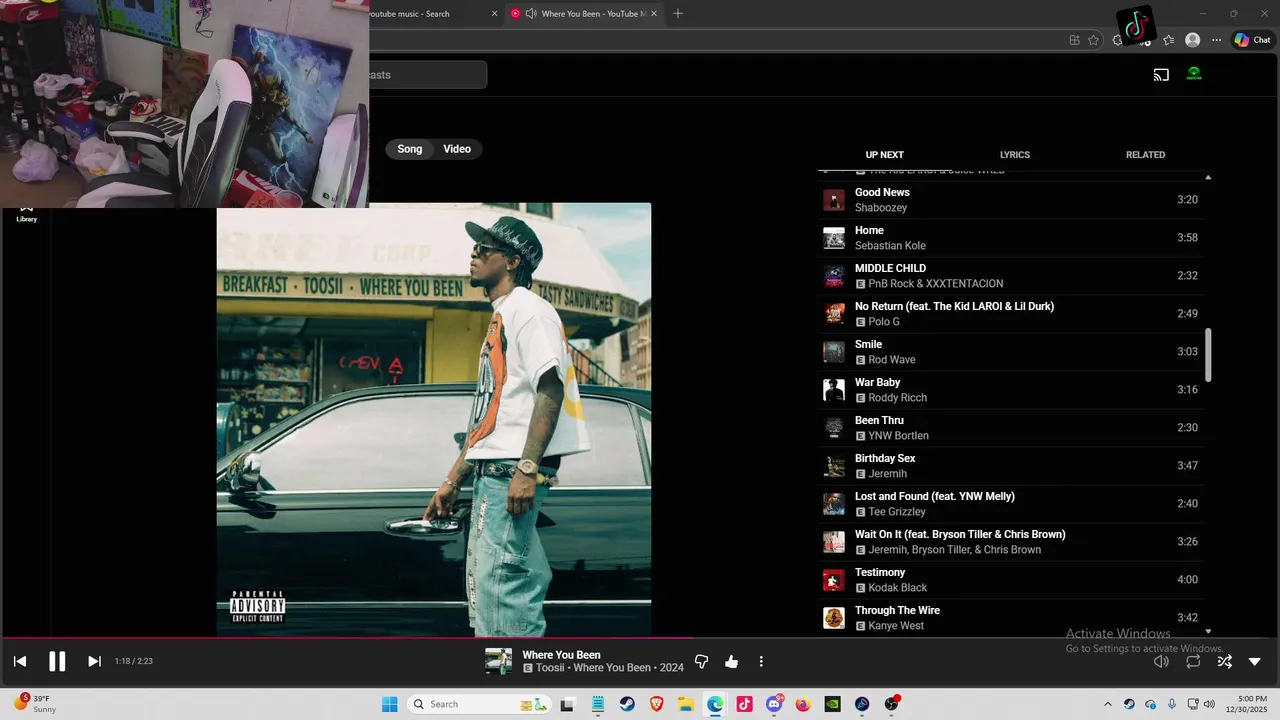Play Through The Wire by Kanye West
Viewport: 1280px width, 720px height.
pos(1011,618)
